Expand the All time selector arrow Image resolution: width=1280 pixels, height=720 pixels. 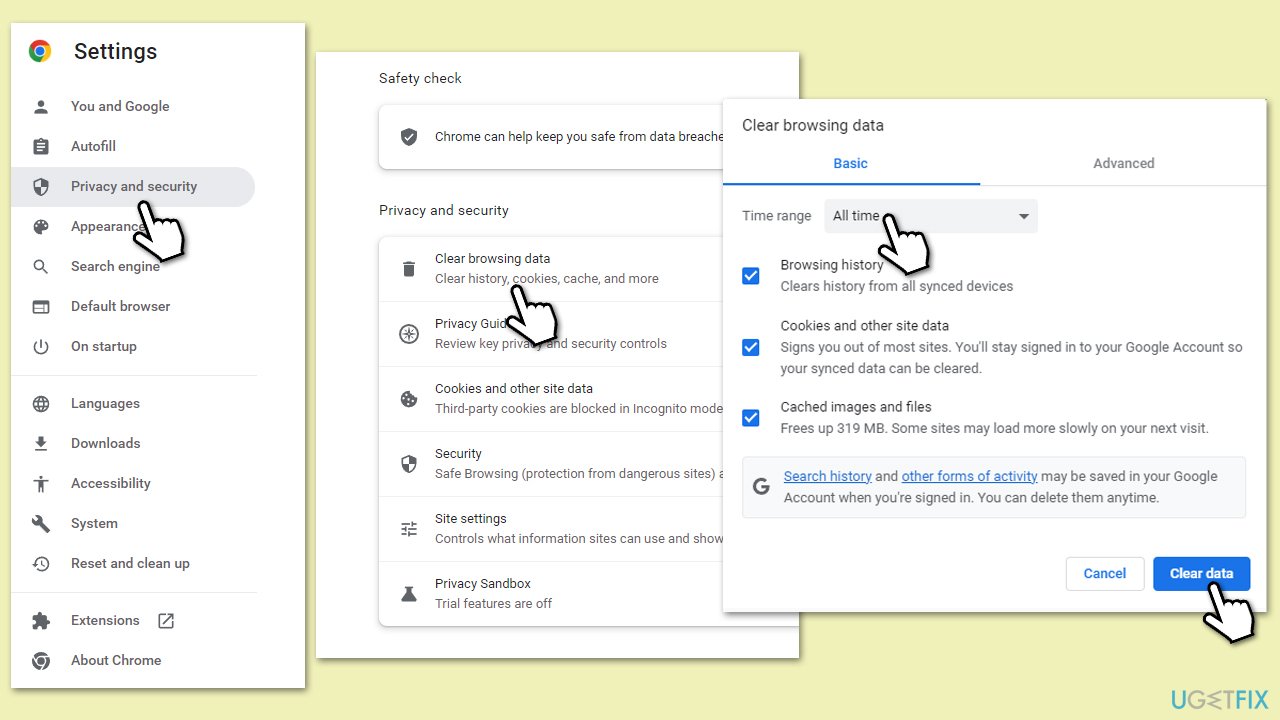point(1023,215)
